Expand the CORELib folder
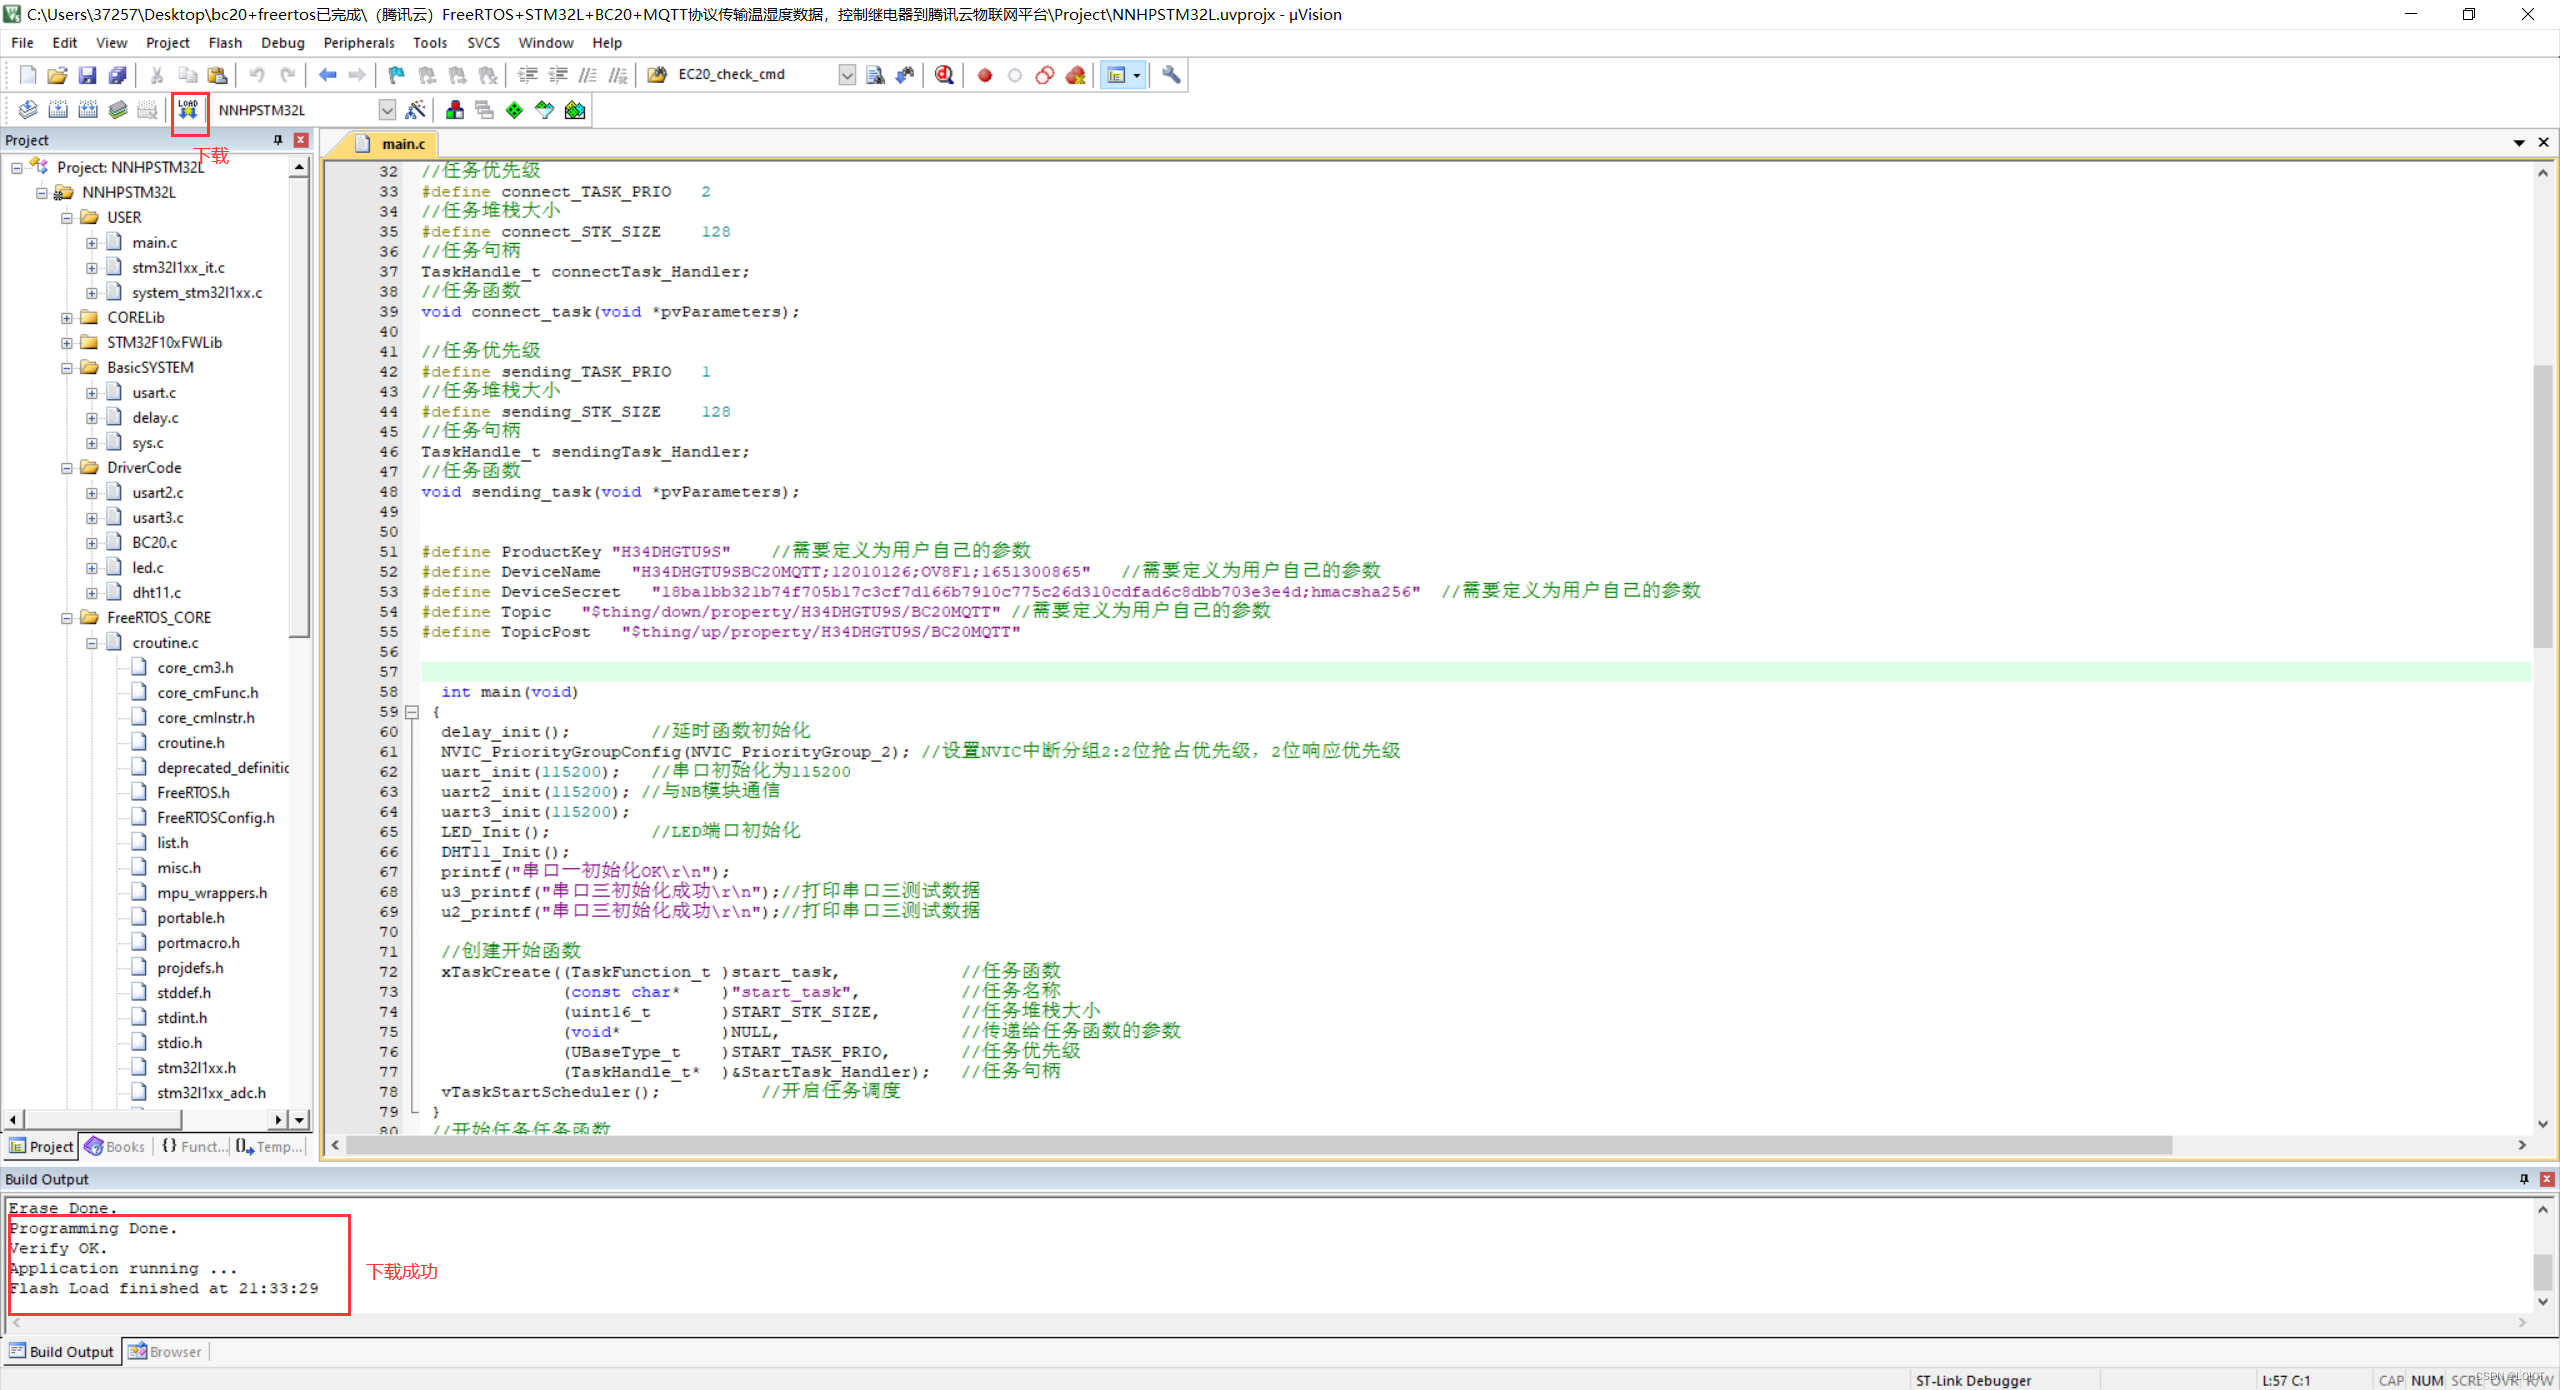The width and height of the screenshot is (2560, 1390). (66, 318)
